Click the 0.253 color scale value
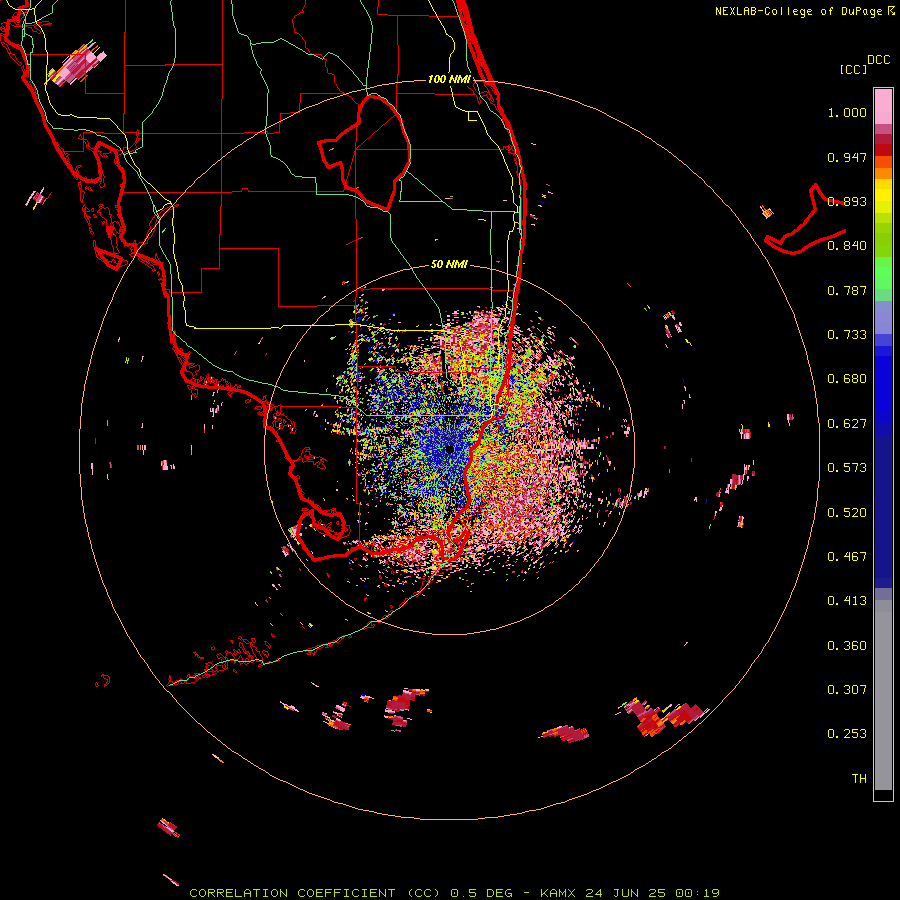Viewport: 900px width, 900px height. [847, 734]
